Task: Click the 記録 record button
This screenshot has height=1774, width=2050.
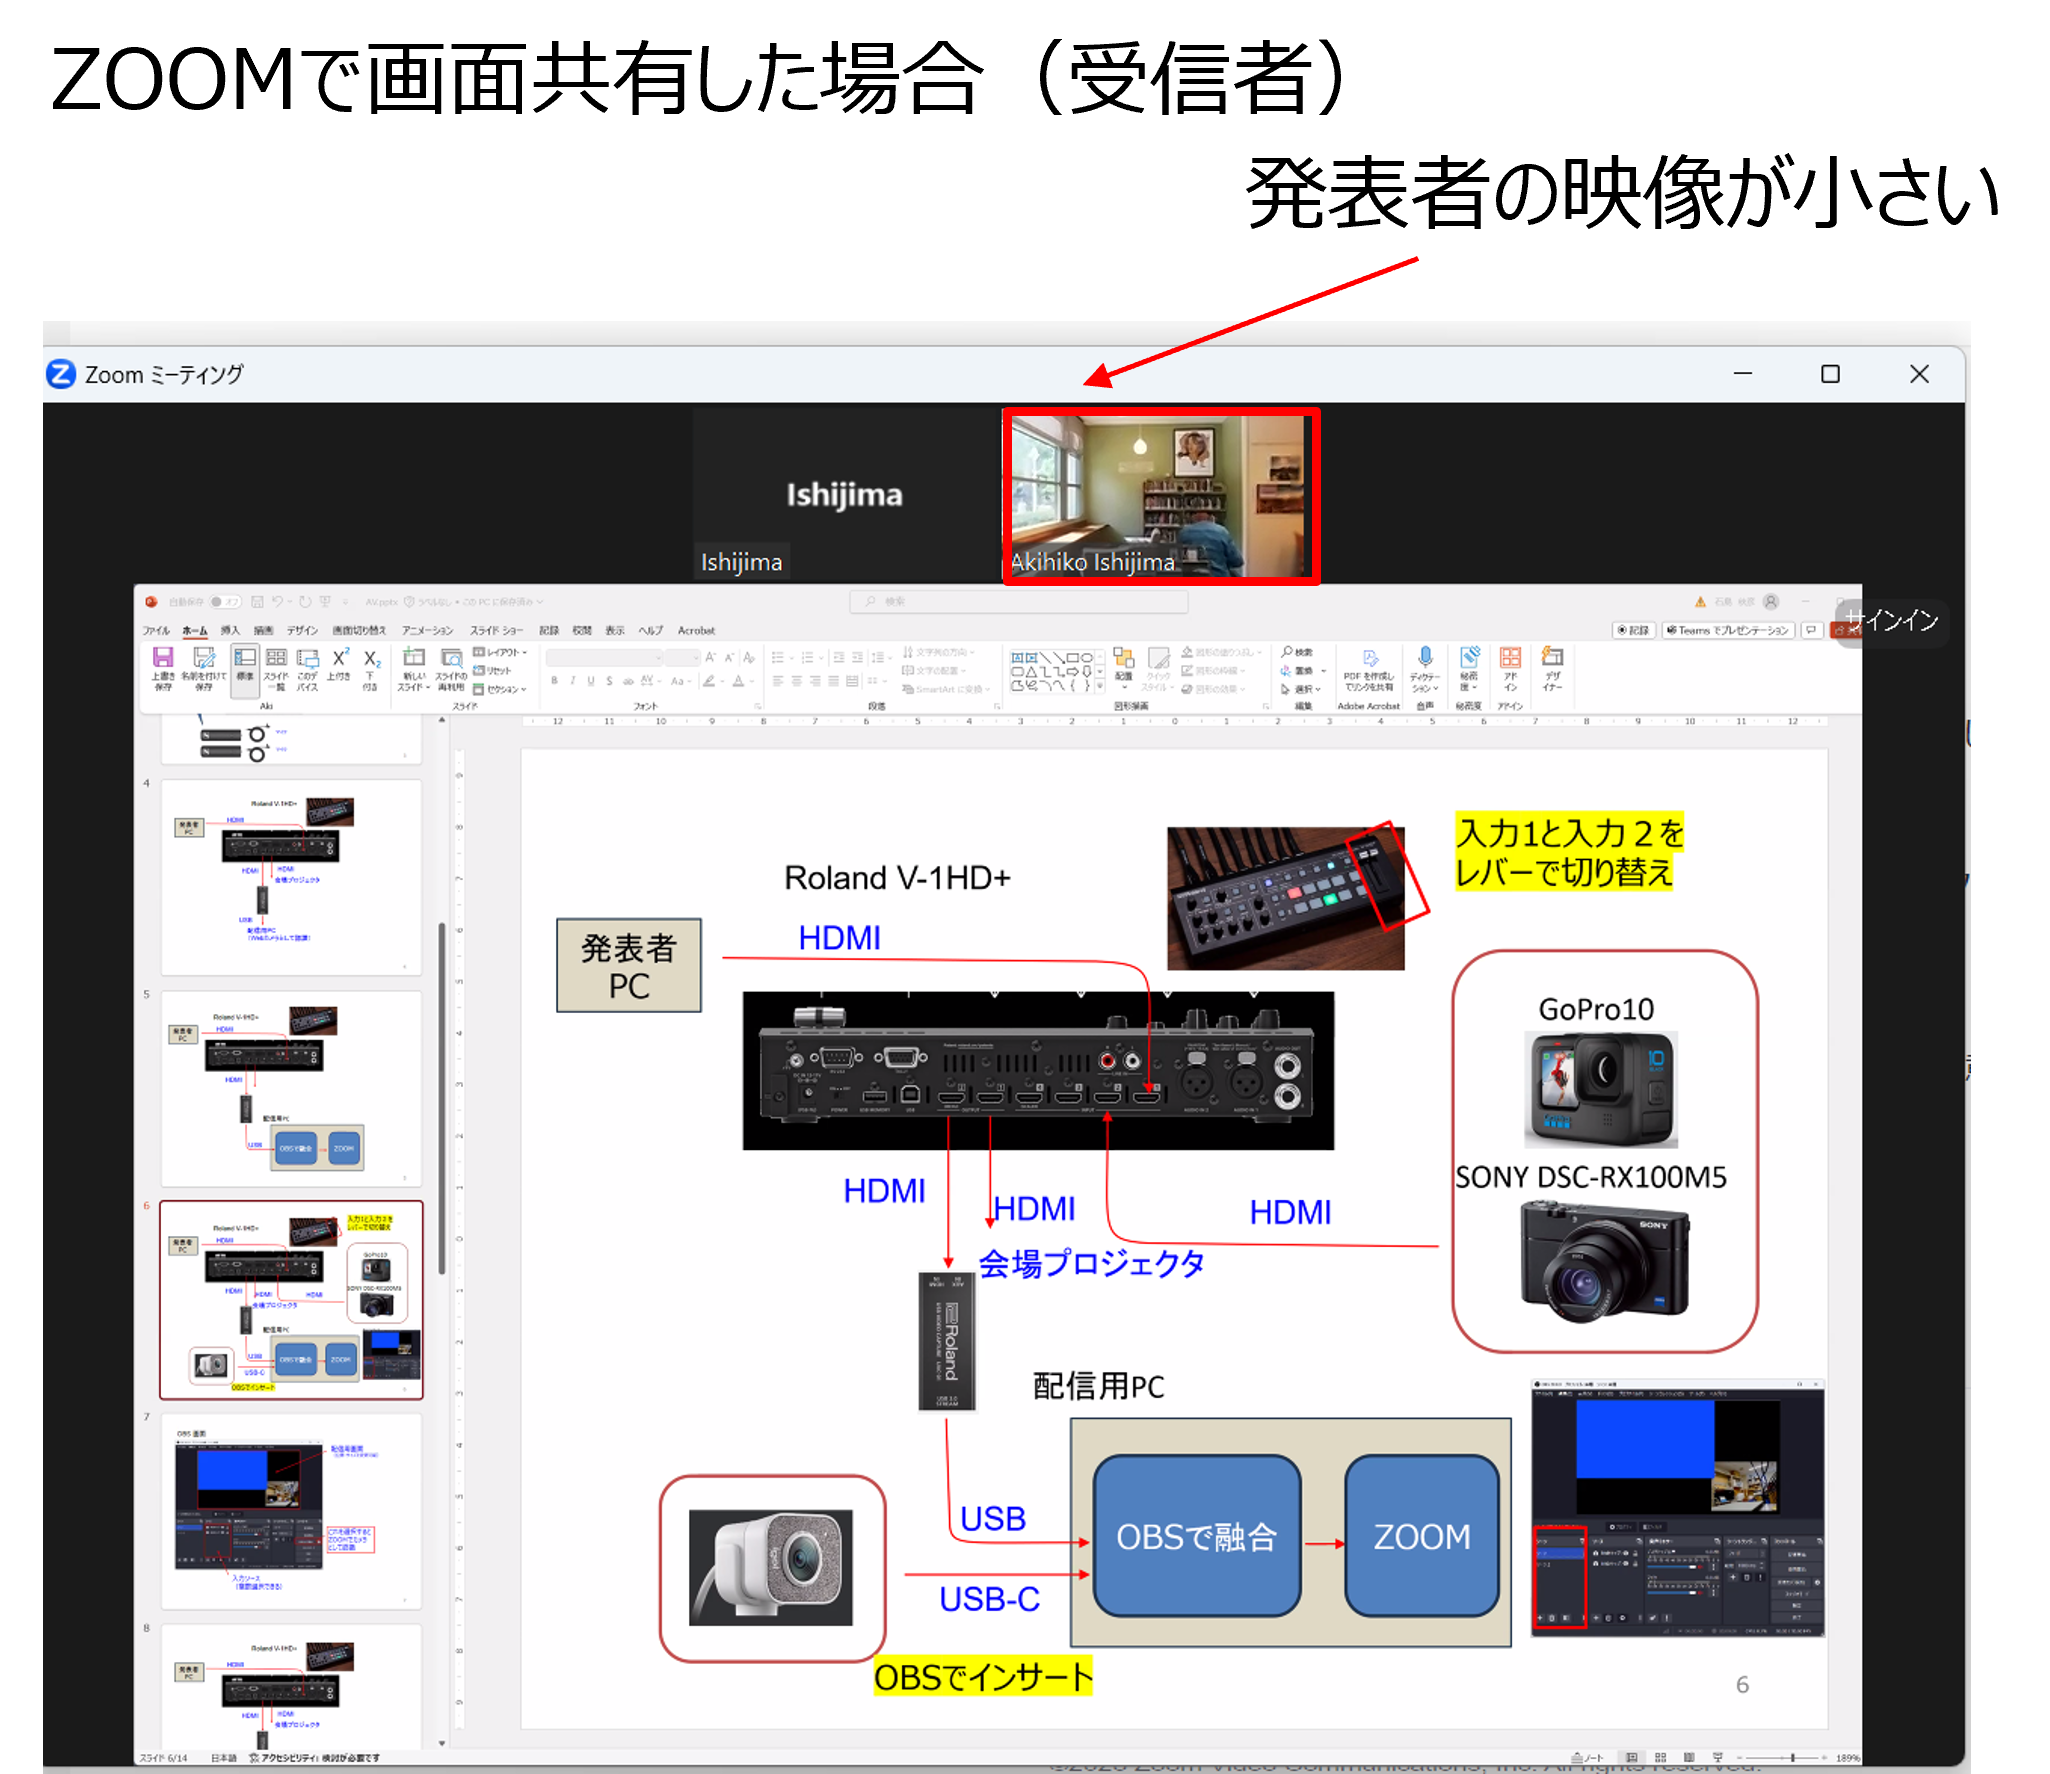Action: (1633, 631)
